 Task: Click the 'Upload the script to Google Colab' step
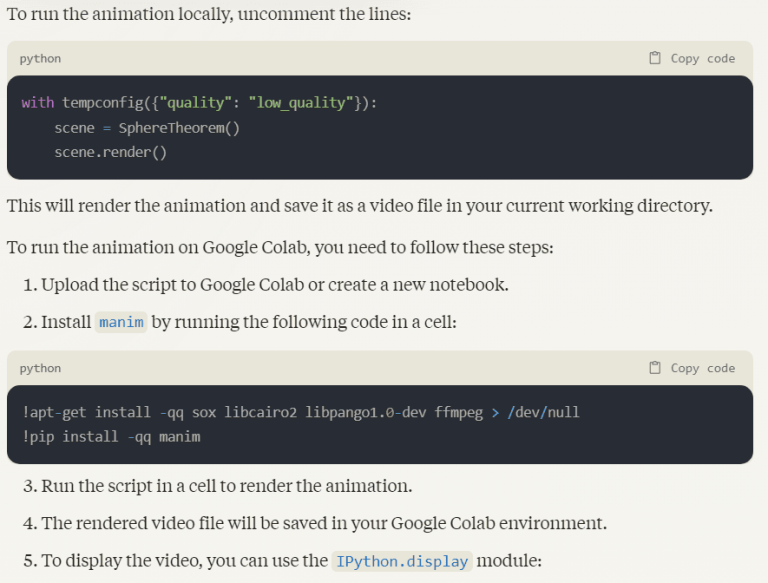click(x=274, y=285)
